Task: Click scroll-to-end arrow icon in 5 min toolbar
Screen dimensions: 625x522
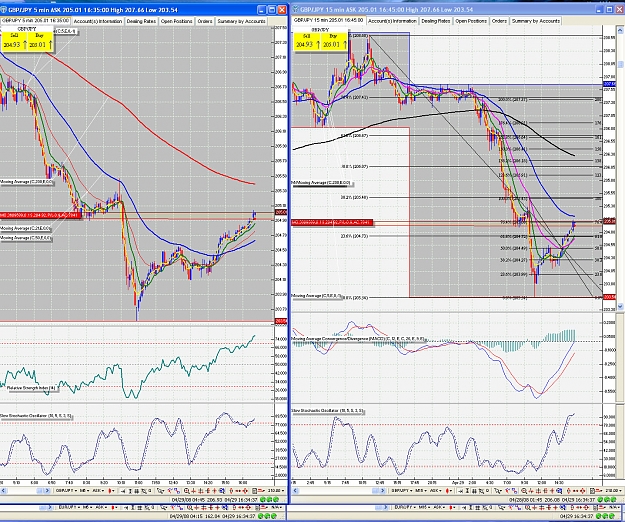Action: click(x=123, y=491)
